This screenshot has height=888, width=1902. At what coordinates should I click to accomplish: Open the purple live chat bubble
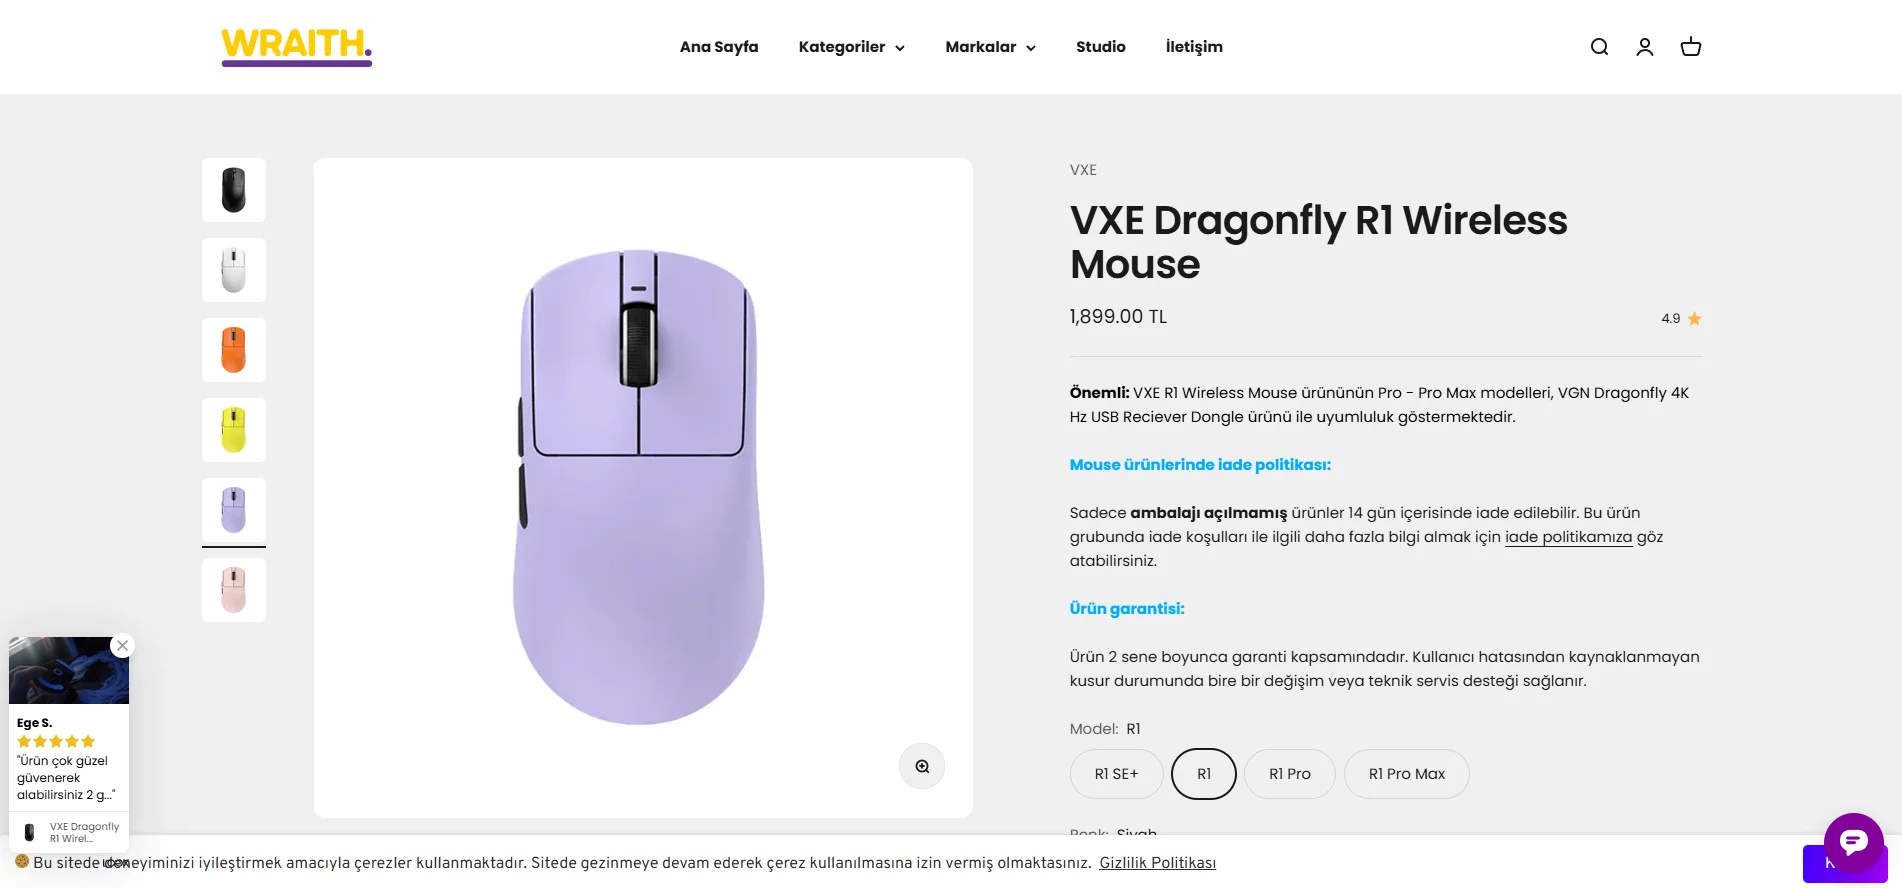[1853, 842]
